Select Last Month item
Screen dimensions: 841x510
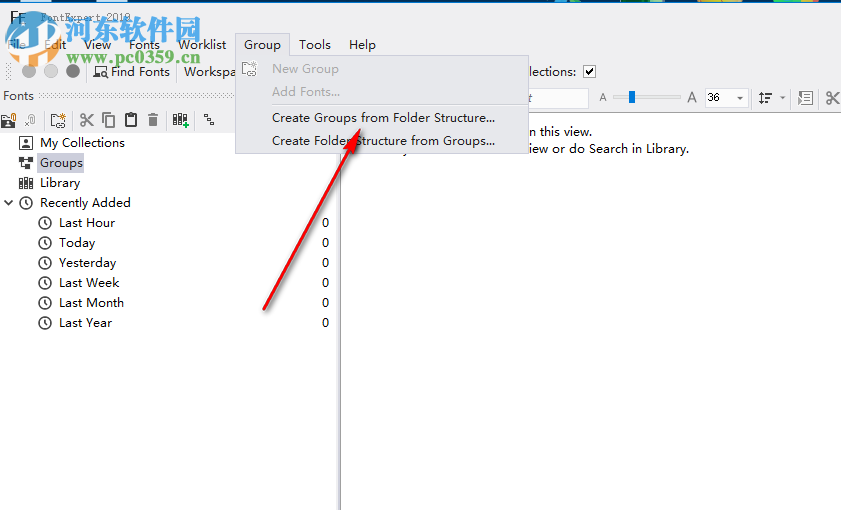coord(91,303)
